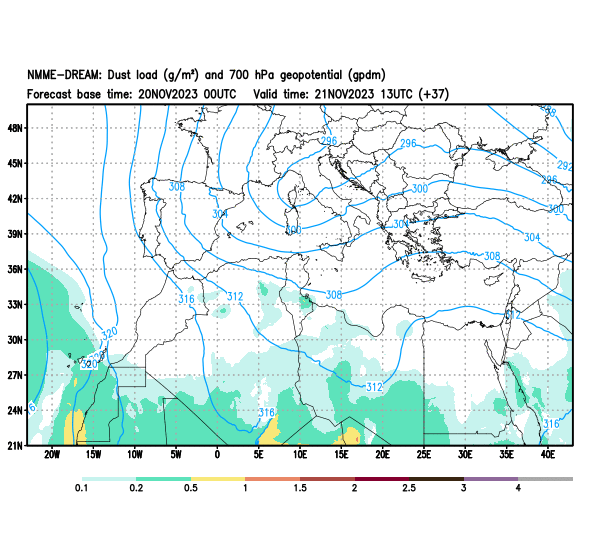The image size is (600, 550).
Task: Click the 5E longitude label
Action: point(259,455)
